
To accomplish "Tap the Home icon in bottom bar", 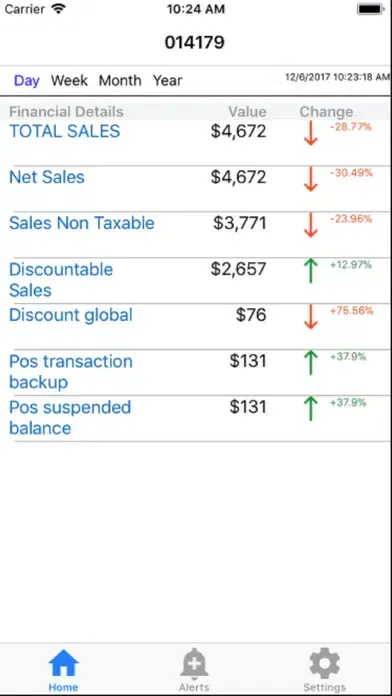I will [x=63, y=663].
